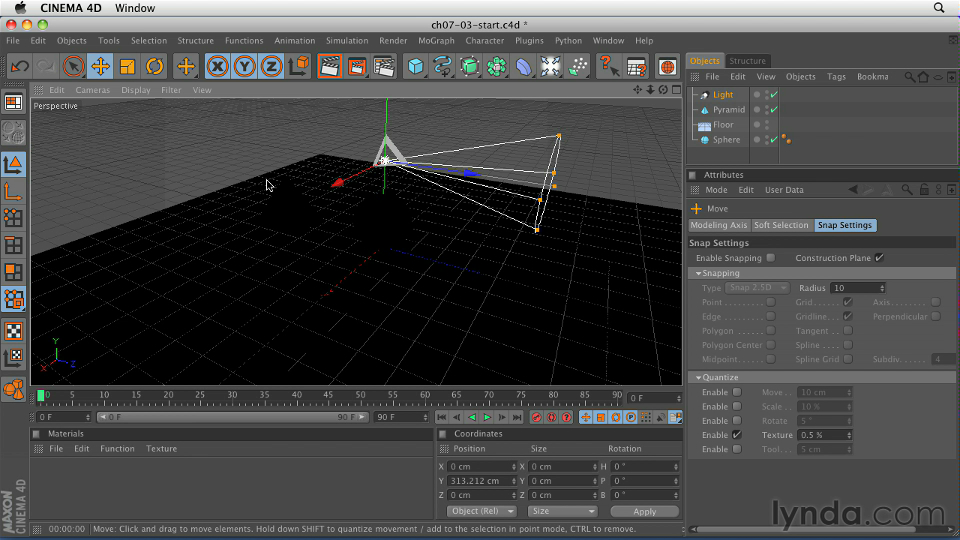Switch to Structure tab
Screen dimensions: 960x540
click(x=747, y=61)
